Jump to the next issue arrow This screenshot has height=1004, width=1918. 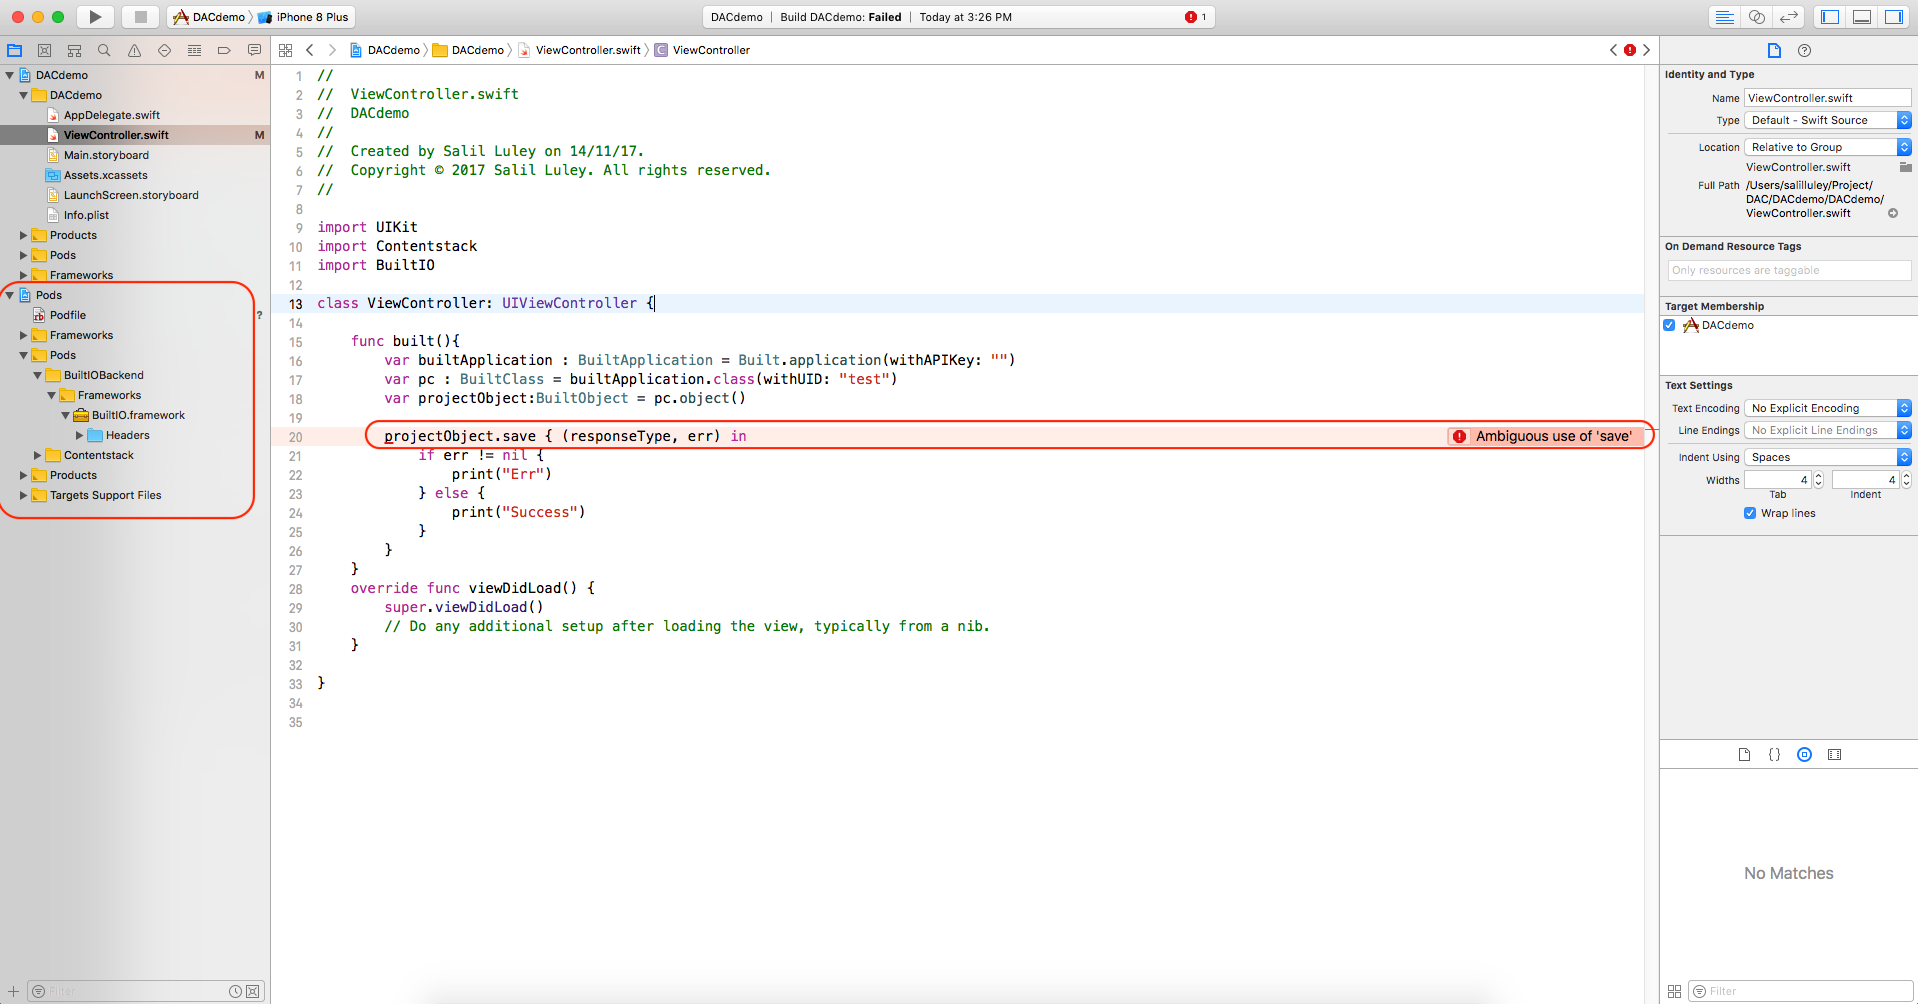[1646, 50]
